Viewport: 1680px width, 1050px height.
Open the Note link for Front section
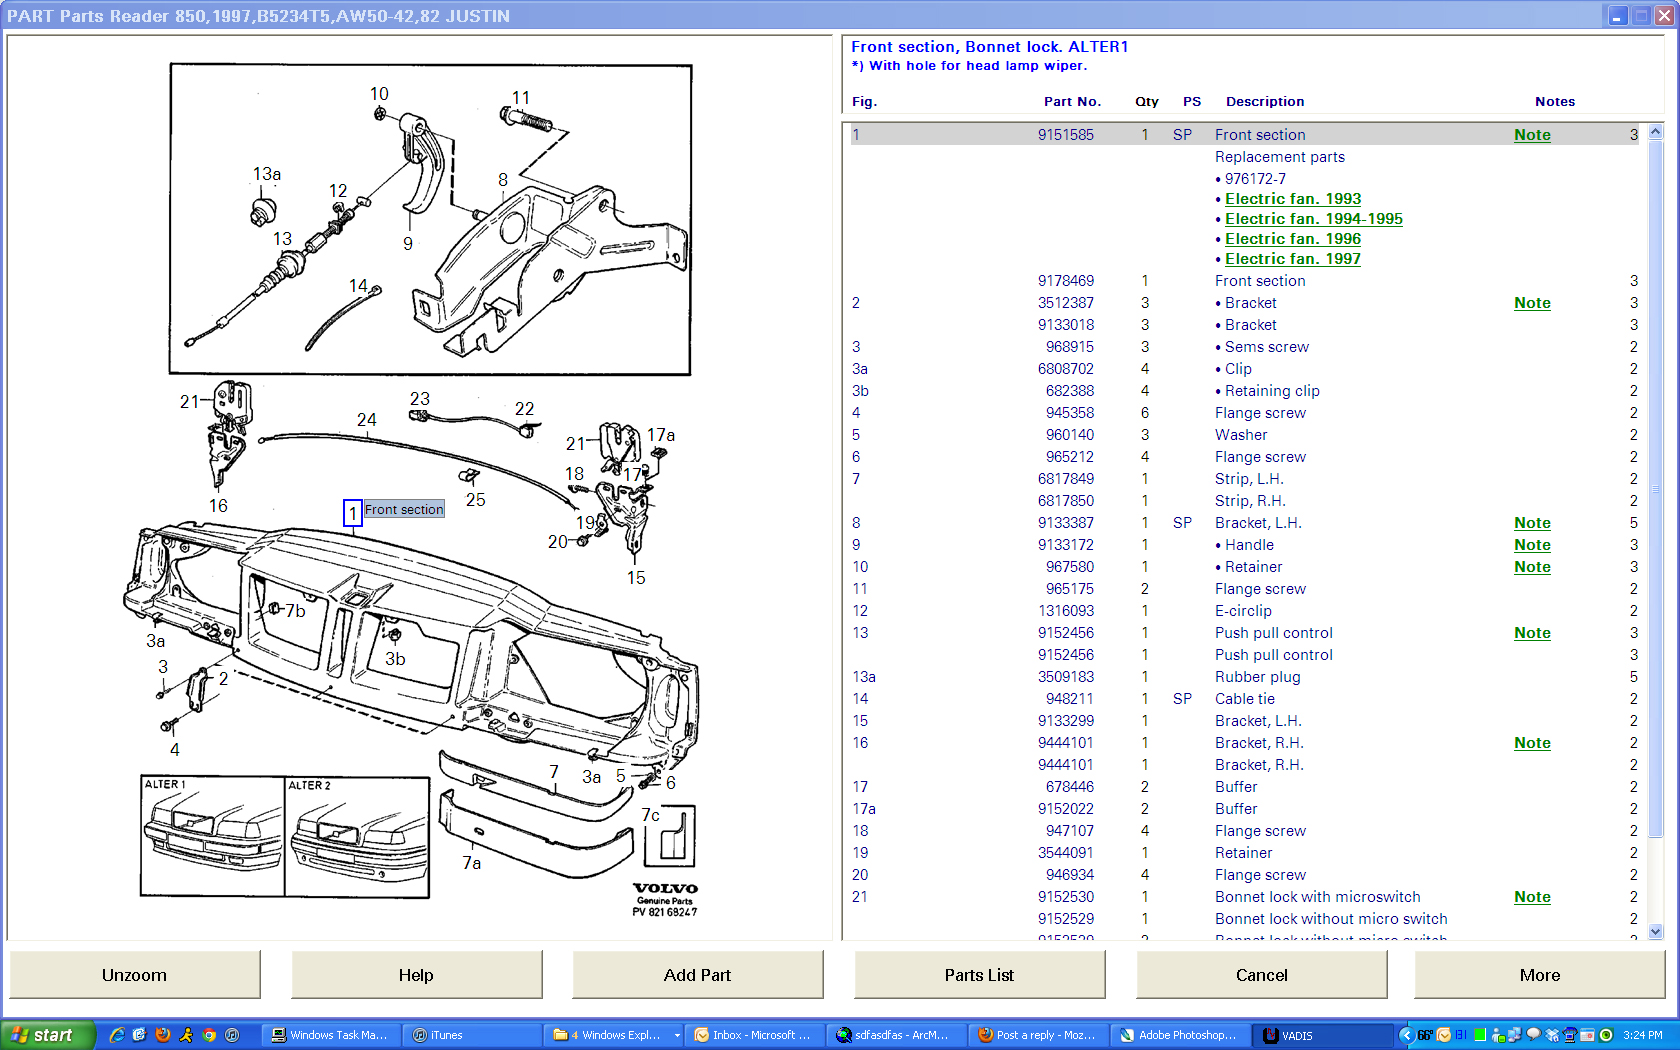coord(1532,135)
